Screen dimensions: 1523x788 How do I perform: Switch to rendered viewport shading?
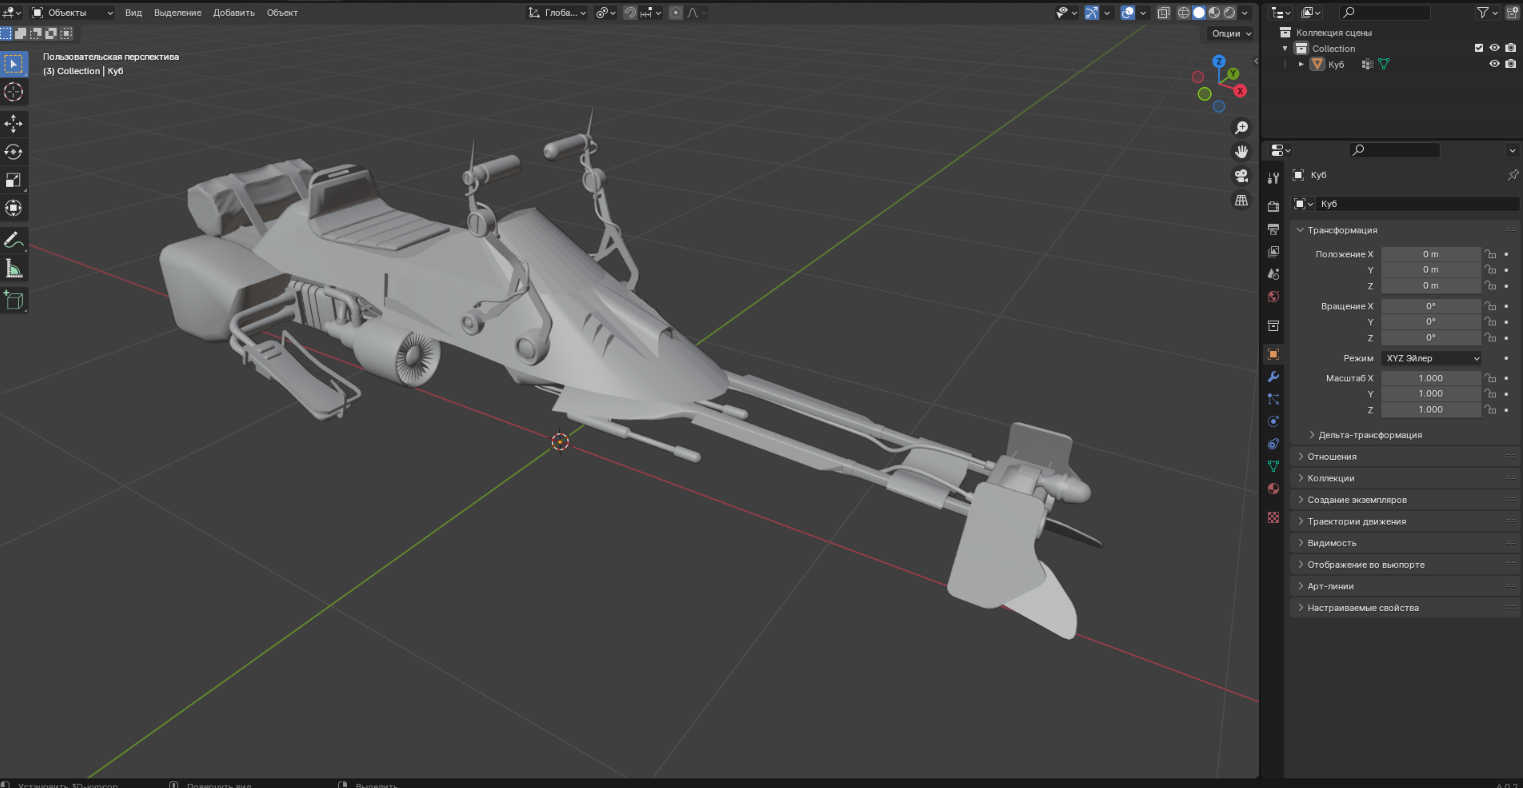1229,13
